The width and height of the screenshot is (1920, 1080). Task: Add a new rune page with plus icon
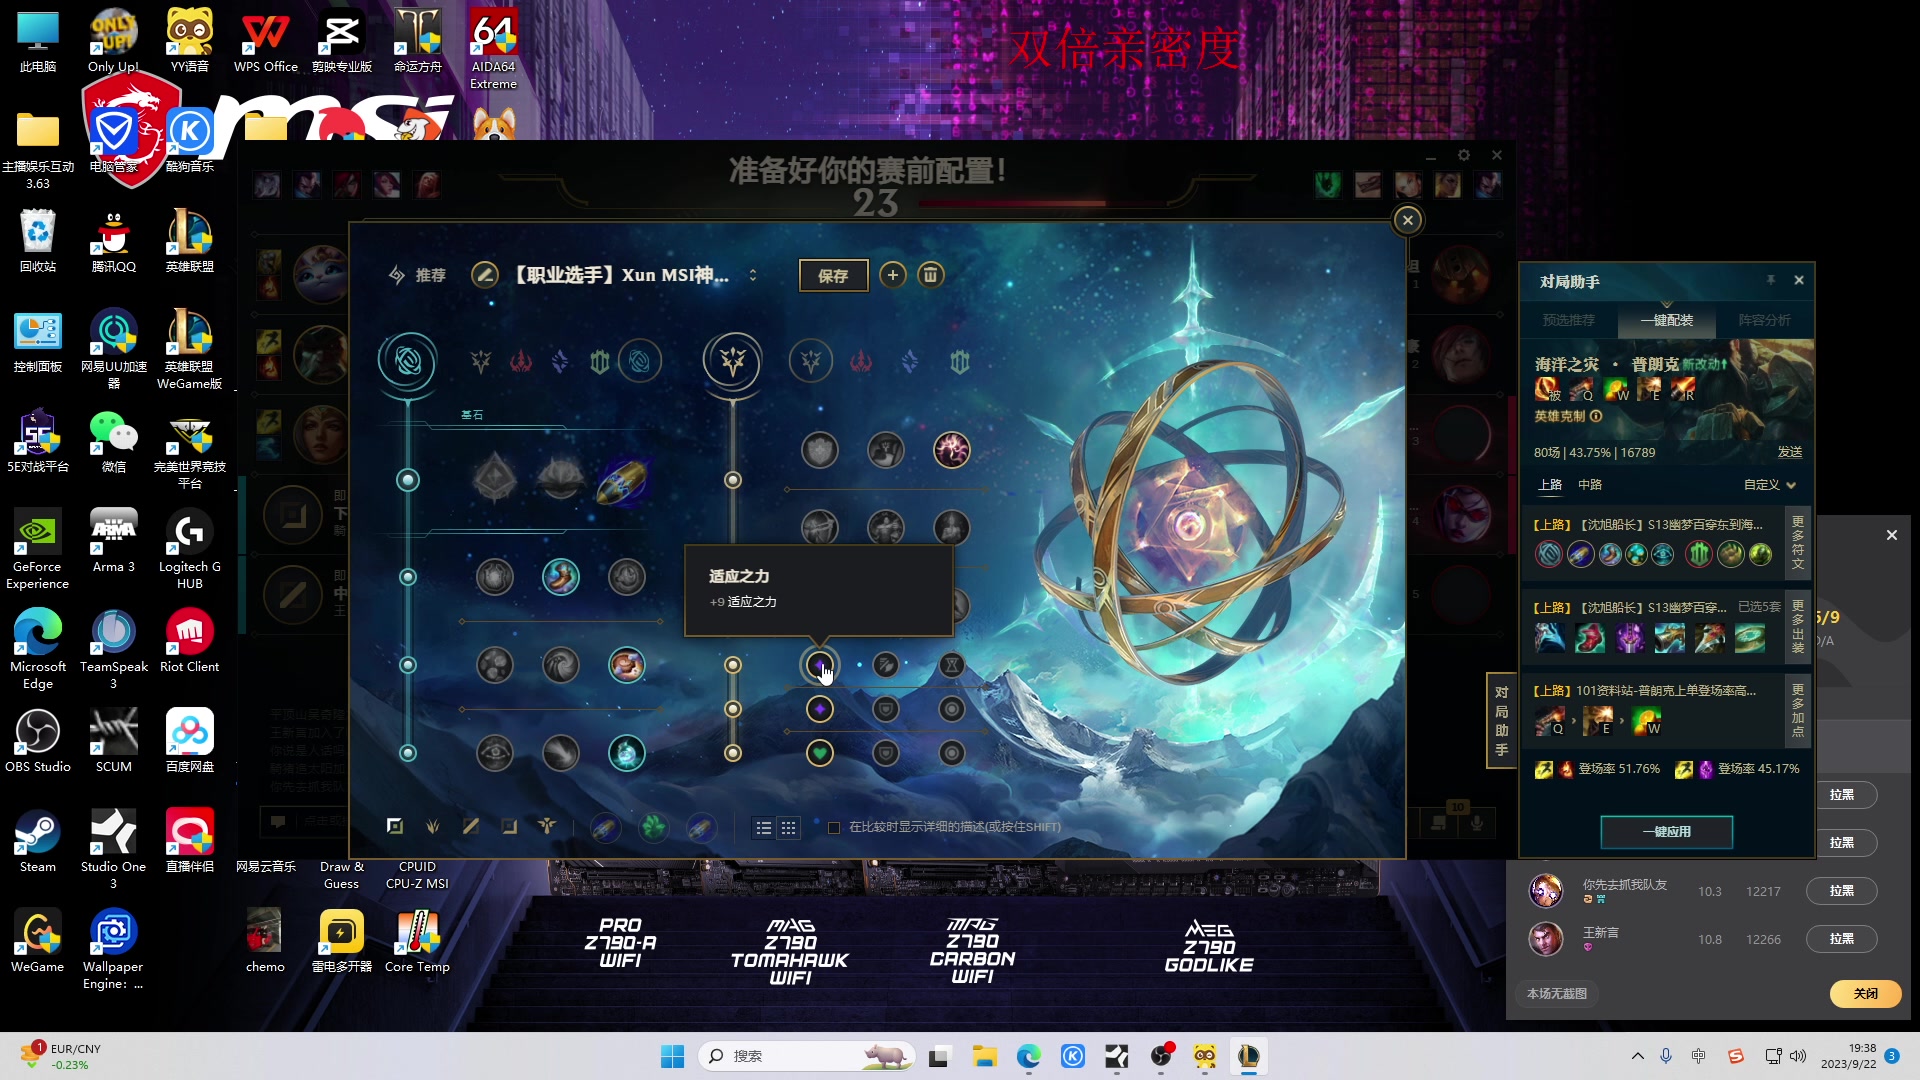point(892,275)
